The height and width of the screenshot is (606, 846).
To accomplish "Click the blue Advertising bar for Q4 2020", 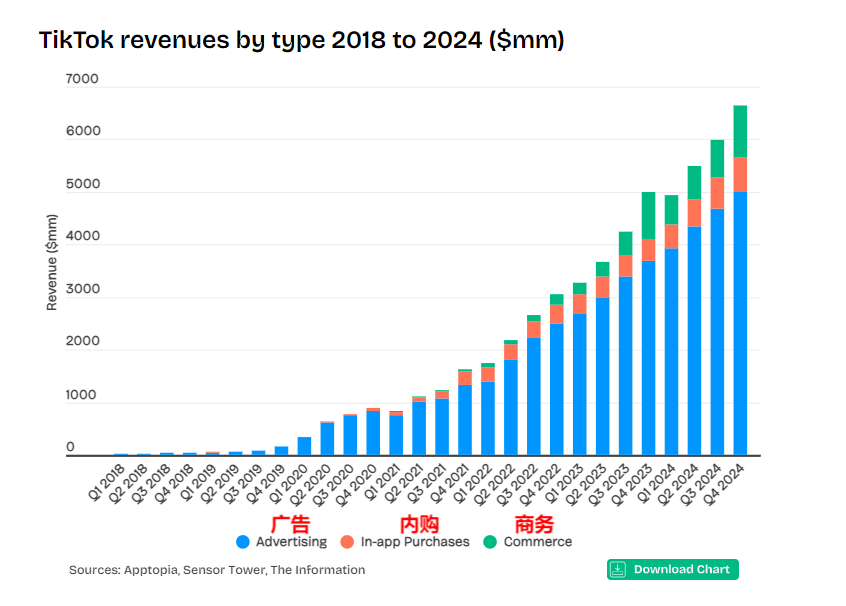I will tap(373, 433).
